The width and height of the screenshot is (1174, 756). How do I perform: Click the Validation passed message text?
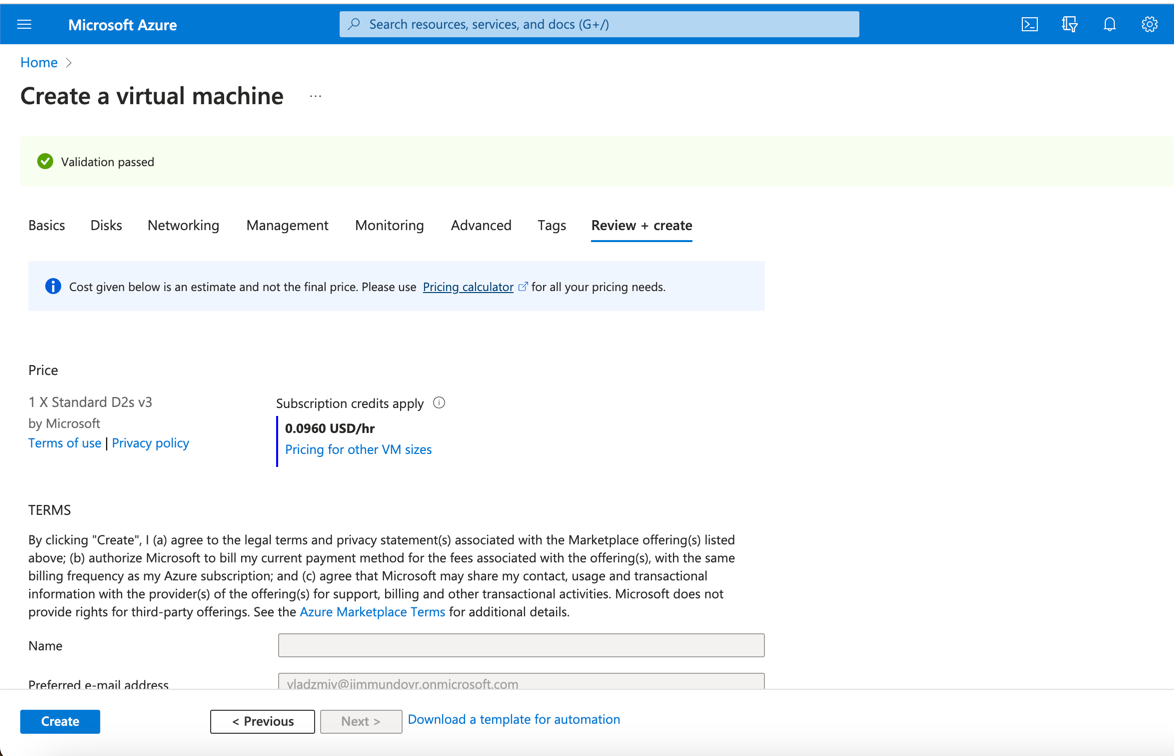108,162
